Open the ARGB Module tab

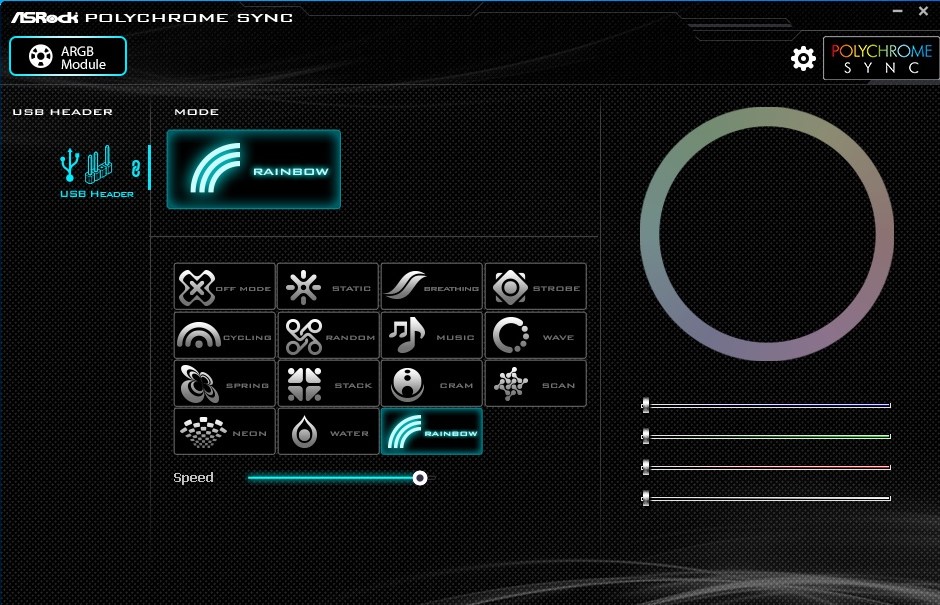tap(68, 56)
